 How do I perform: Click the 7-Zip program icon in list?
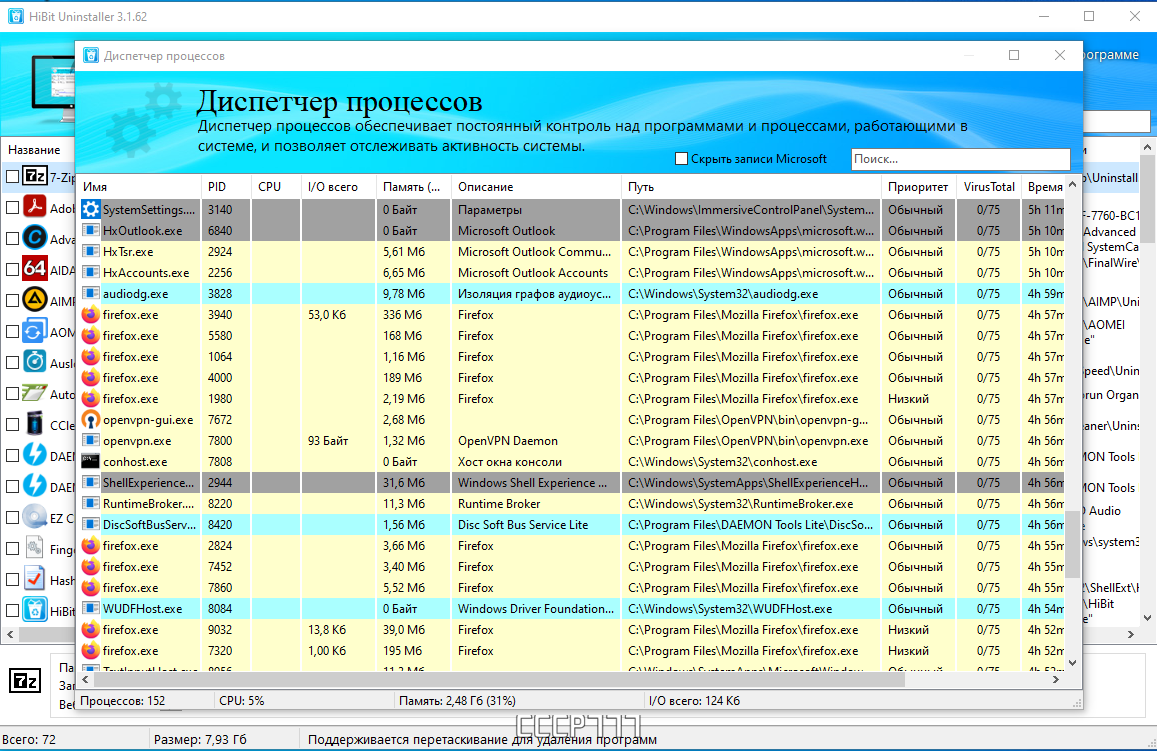[35, 176]
